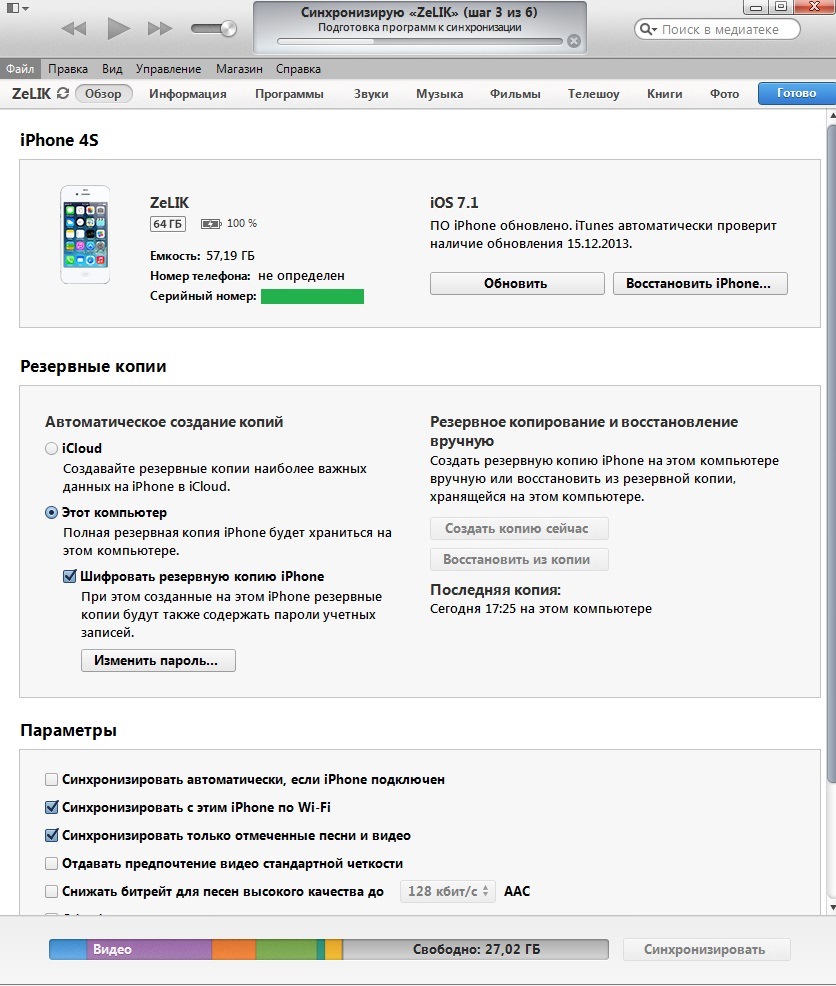Open the Правка menu

[x=68, y=69]
